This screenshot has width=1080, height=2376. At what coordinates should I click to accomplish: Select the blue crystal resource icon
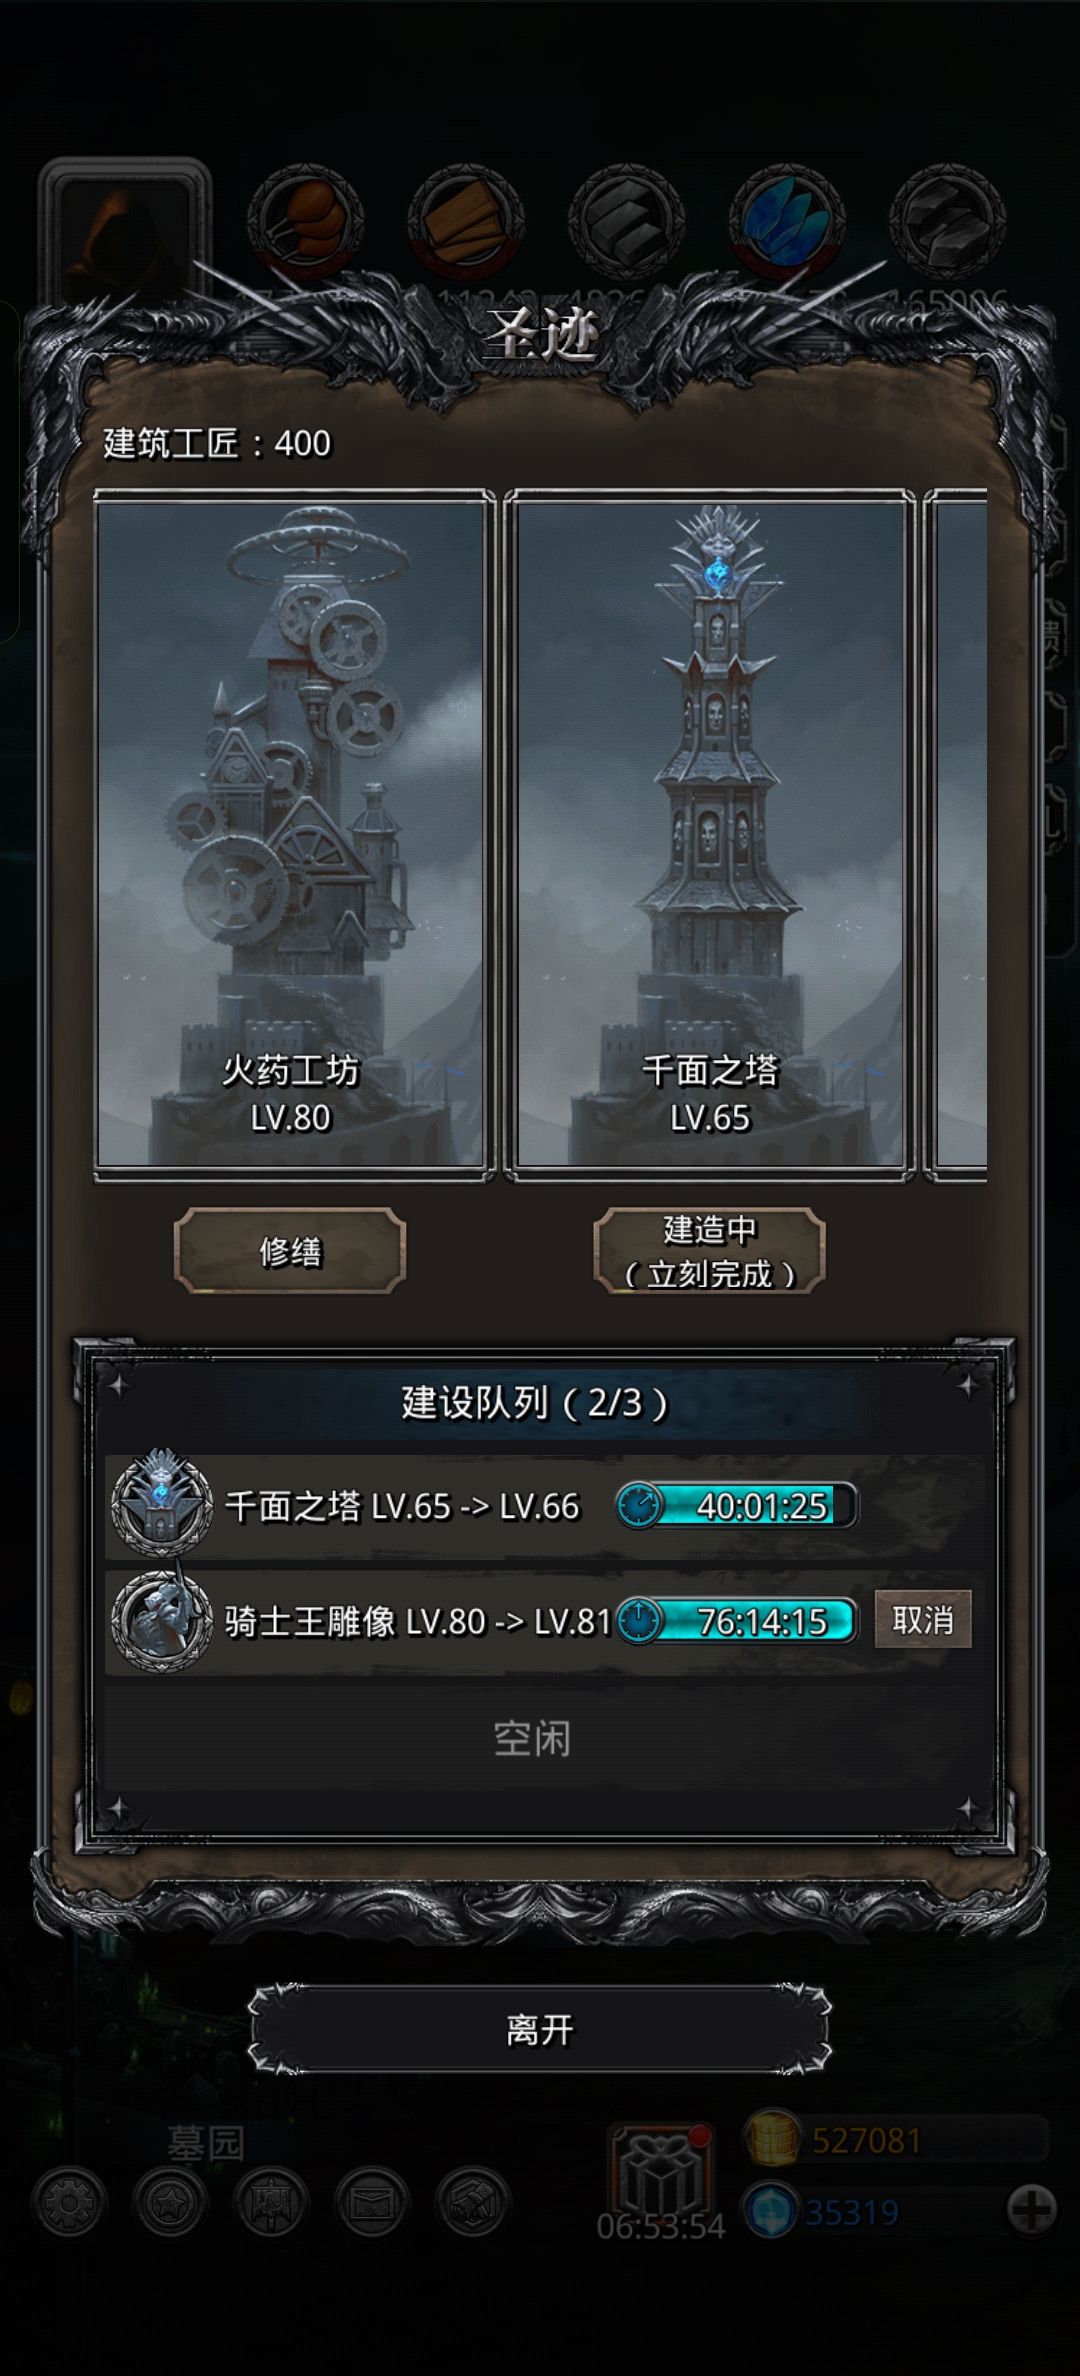point(787,221)
